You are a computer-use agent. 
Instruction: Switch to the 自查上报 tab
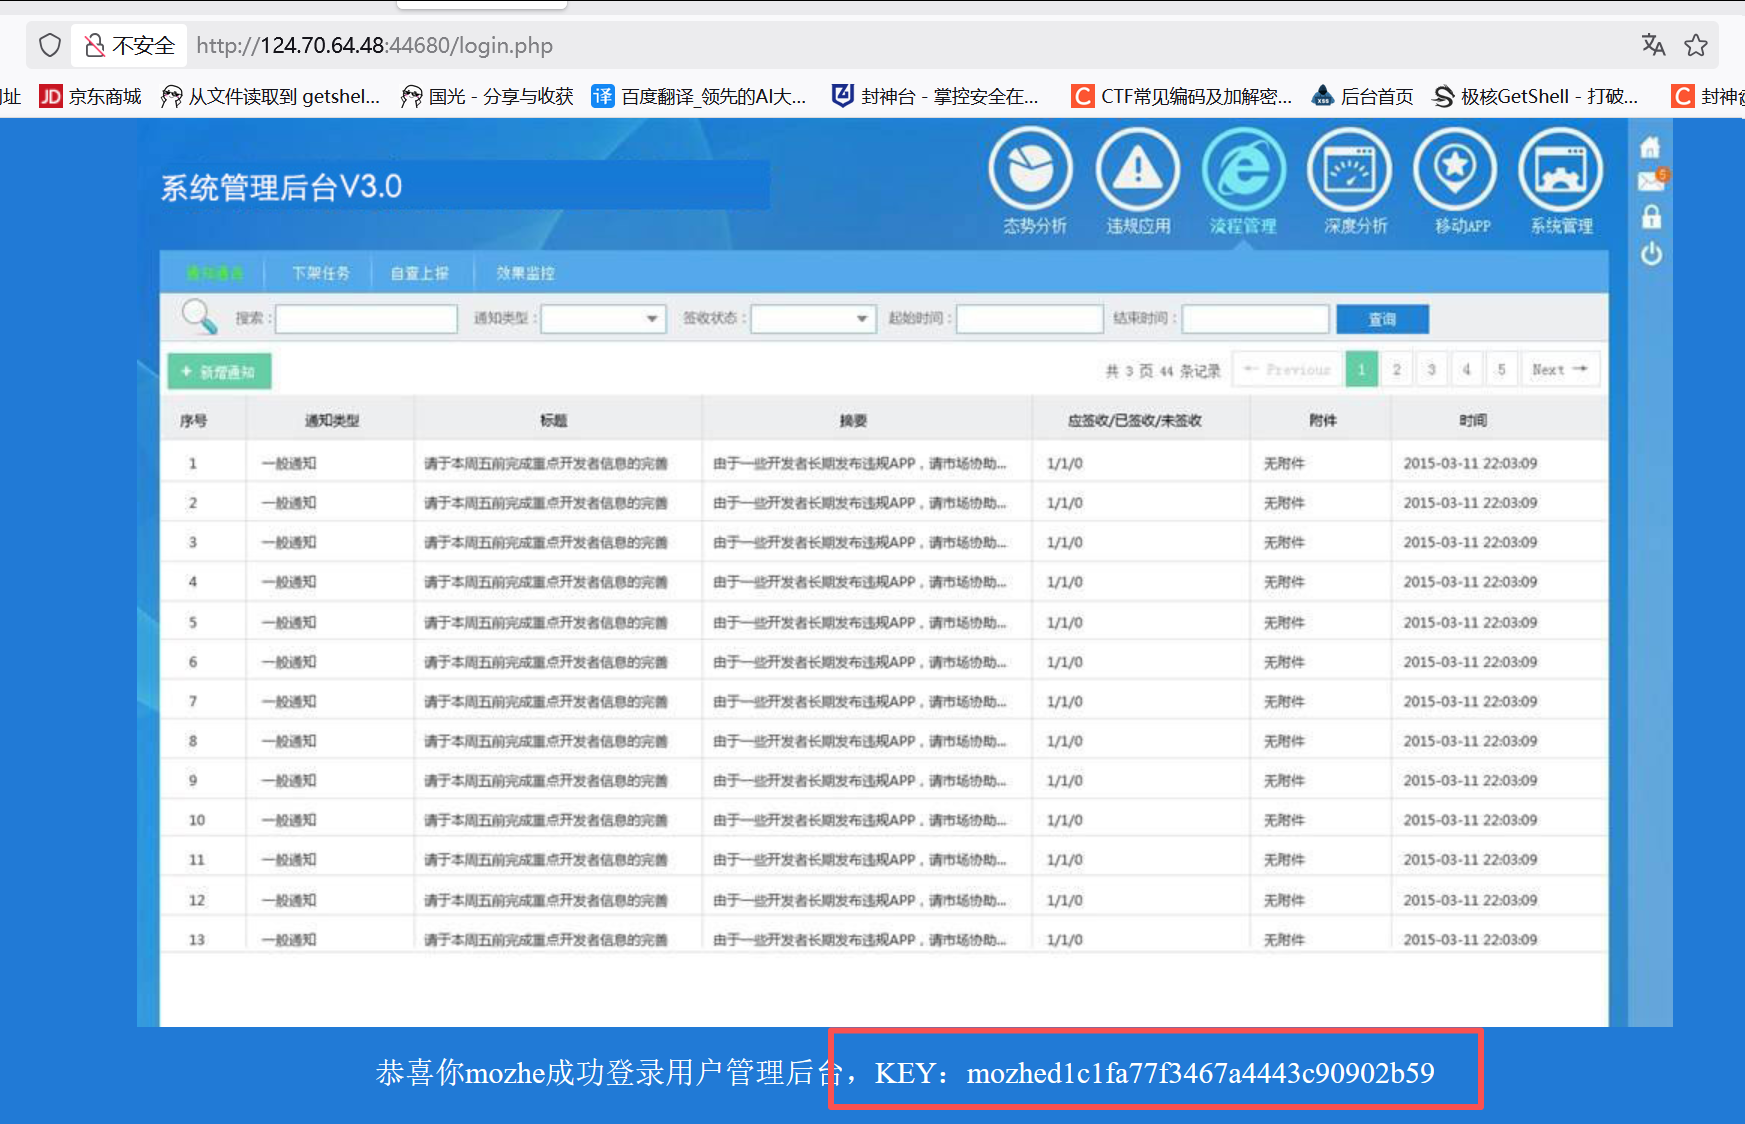420,273
